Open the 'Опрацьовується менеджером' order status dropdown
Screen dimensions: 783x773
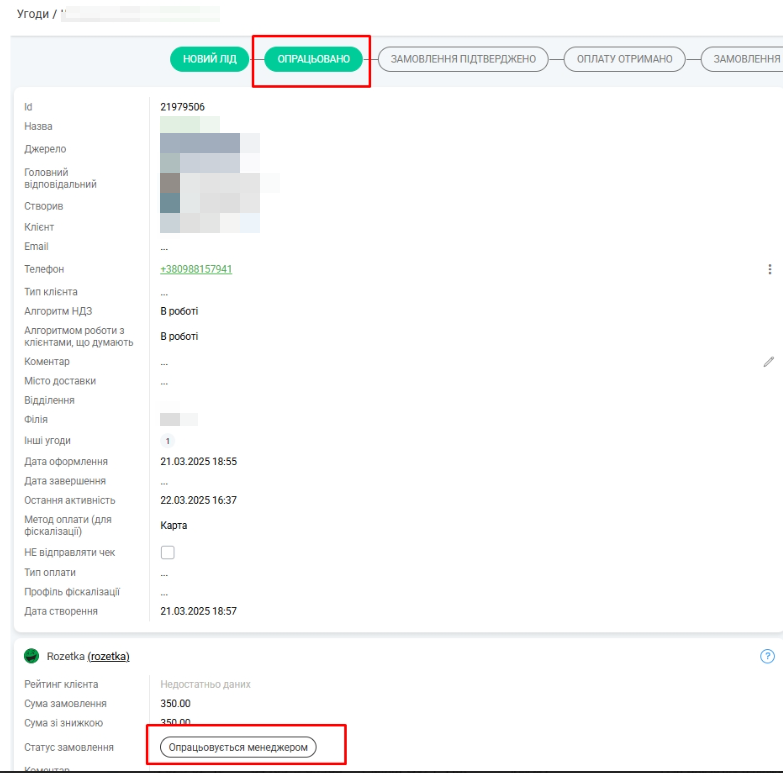pos(238,747)
